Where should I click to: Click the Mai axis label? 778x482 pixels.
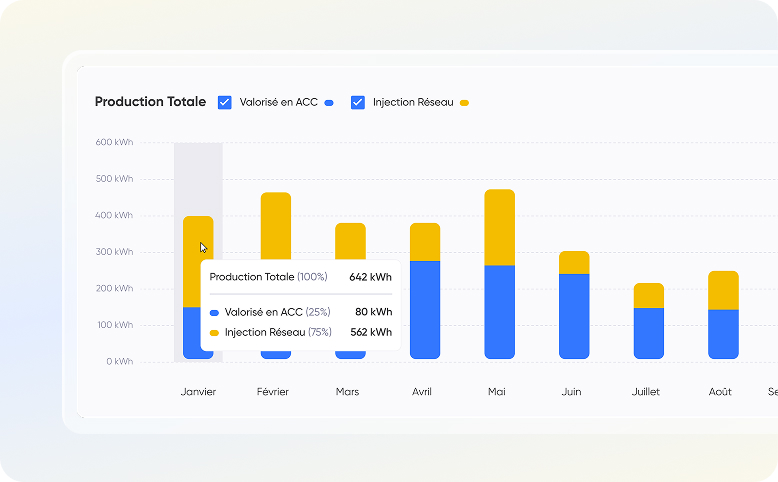[x=497, y=392]
